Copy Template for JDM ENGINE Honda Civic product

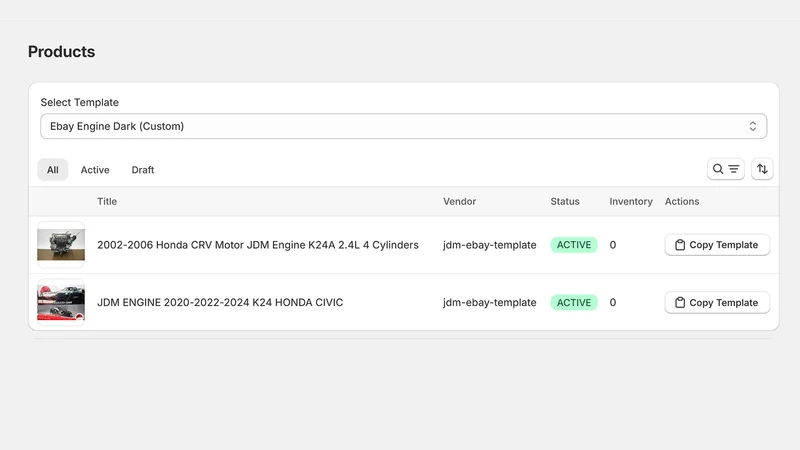pyautogui.click(x=717, y=303)
